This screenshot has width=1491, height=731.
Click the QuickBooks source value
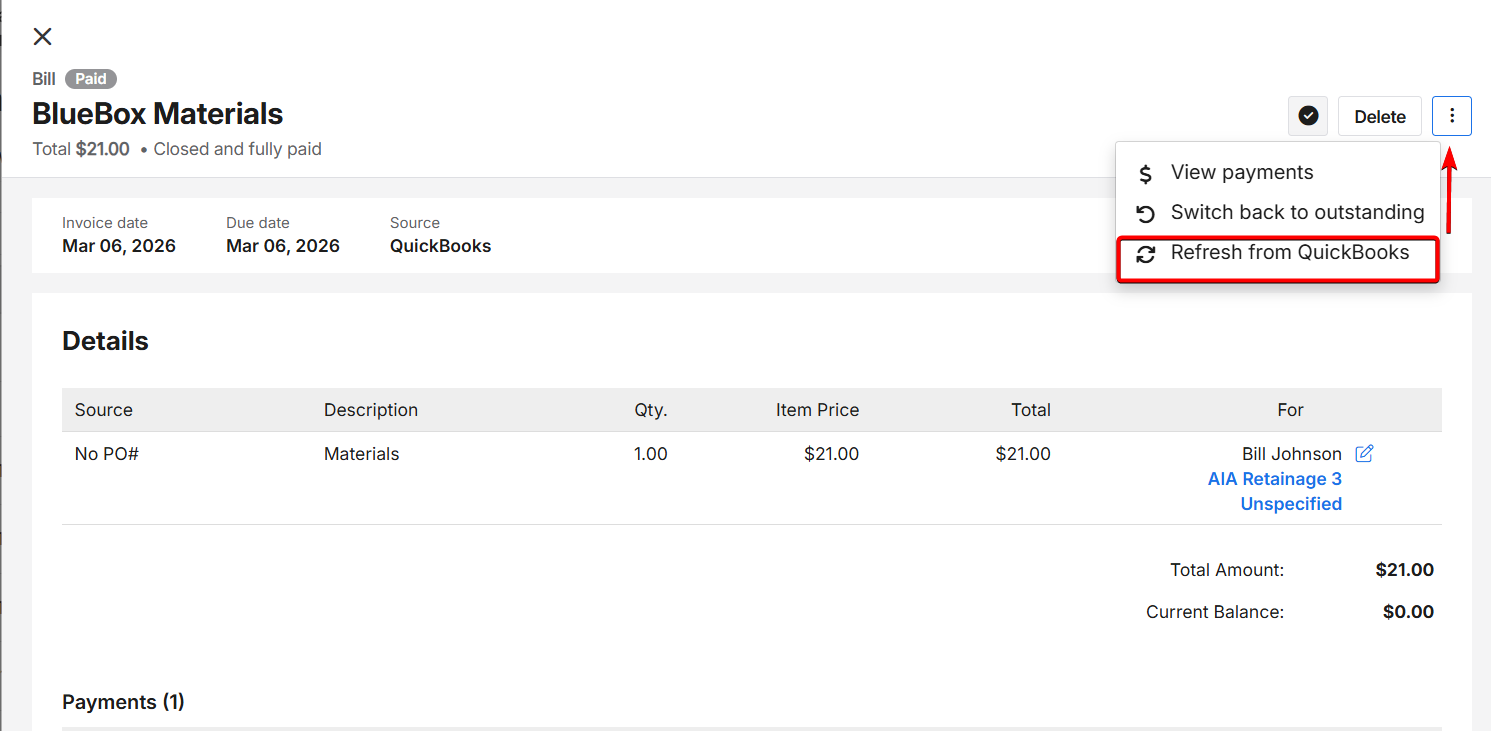pos(440,246)
